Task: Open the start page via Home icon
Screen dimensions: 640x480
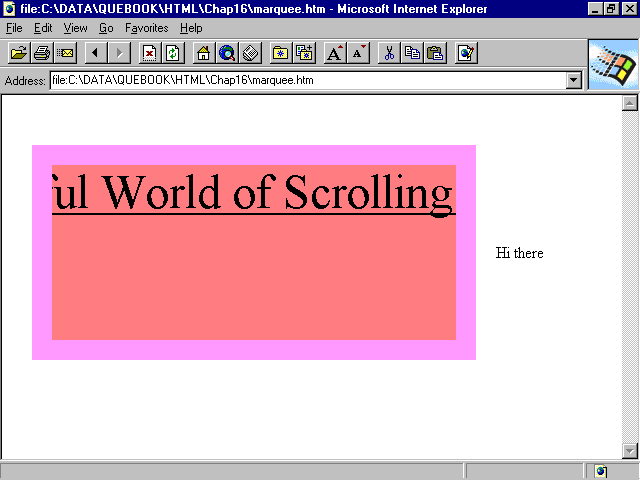Action: point(203,53)
